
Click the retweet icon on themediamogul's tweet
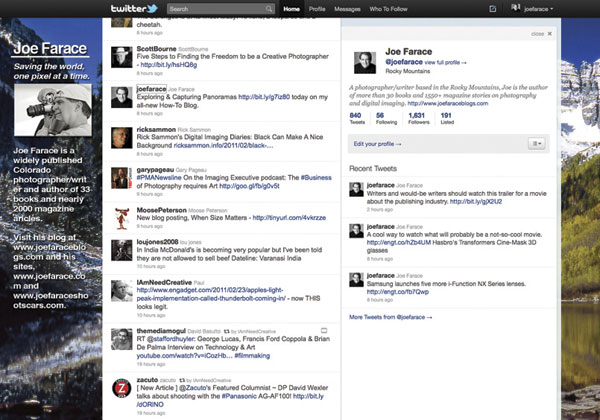pyautogui.click(x=227, y=331)
